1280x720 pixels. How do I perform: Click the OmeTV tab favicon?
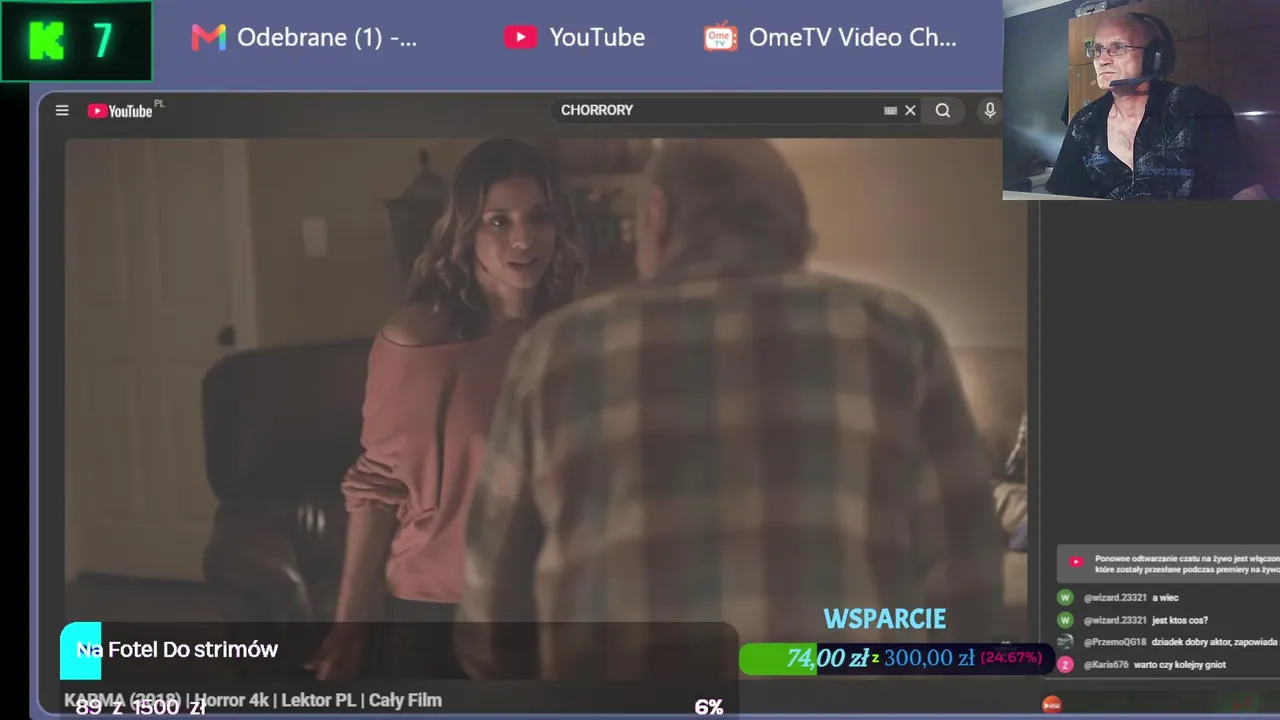(720, 38)
